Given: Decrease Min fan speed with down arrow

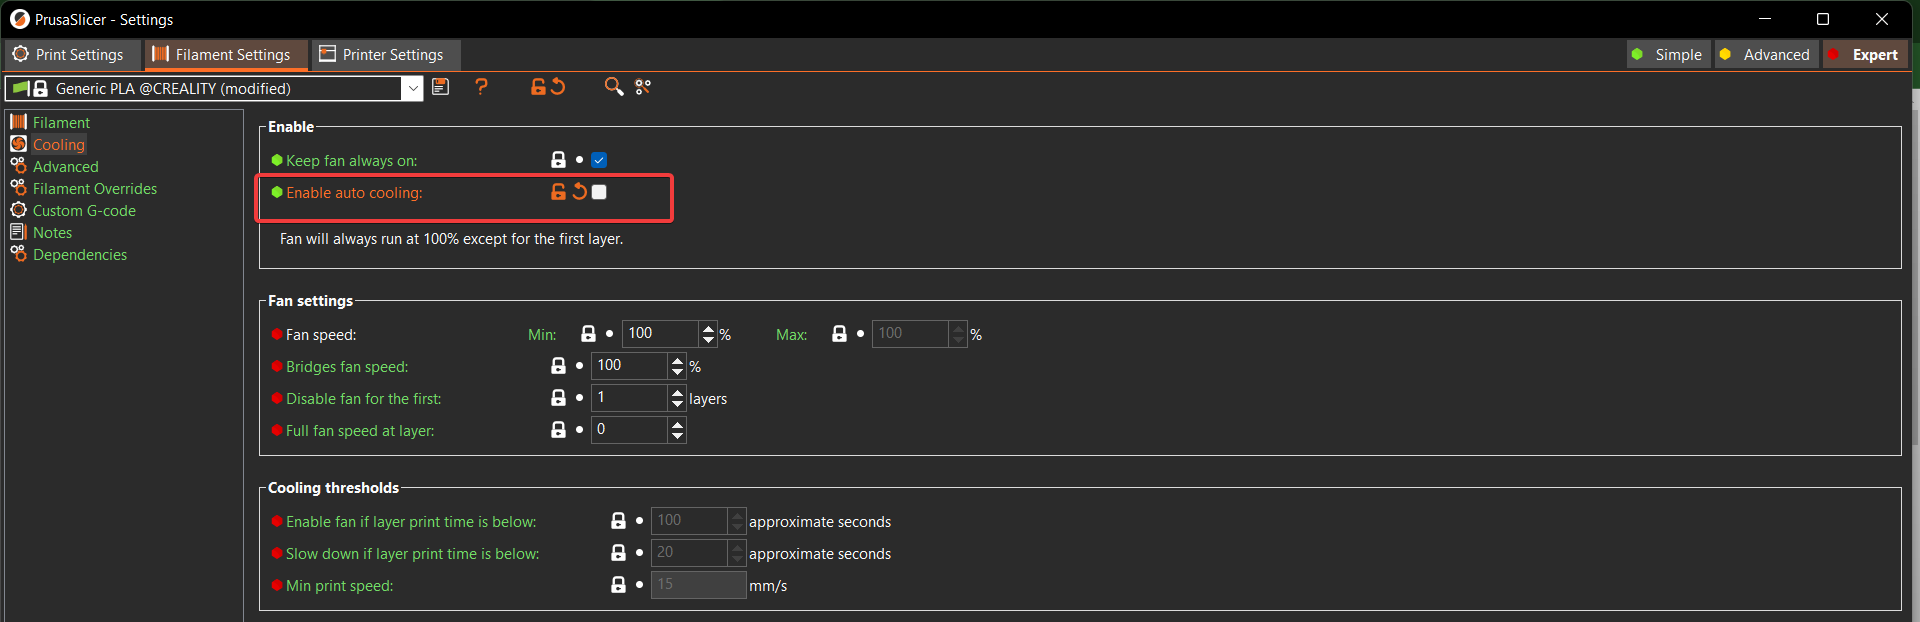Looking at the screenshot, I should 708,340.
